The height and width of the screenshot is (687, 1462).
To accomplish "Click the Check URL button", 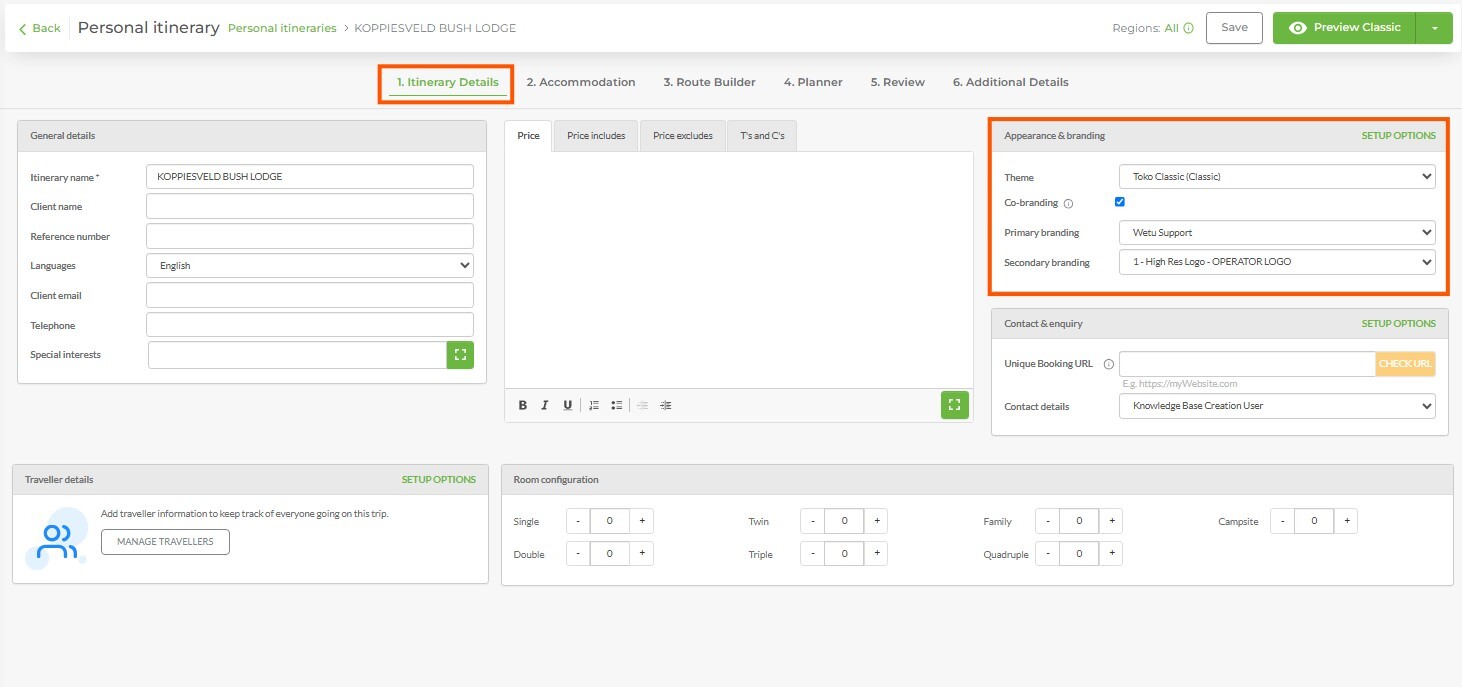I will click(x=1405, y=364).
